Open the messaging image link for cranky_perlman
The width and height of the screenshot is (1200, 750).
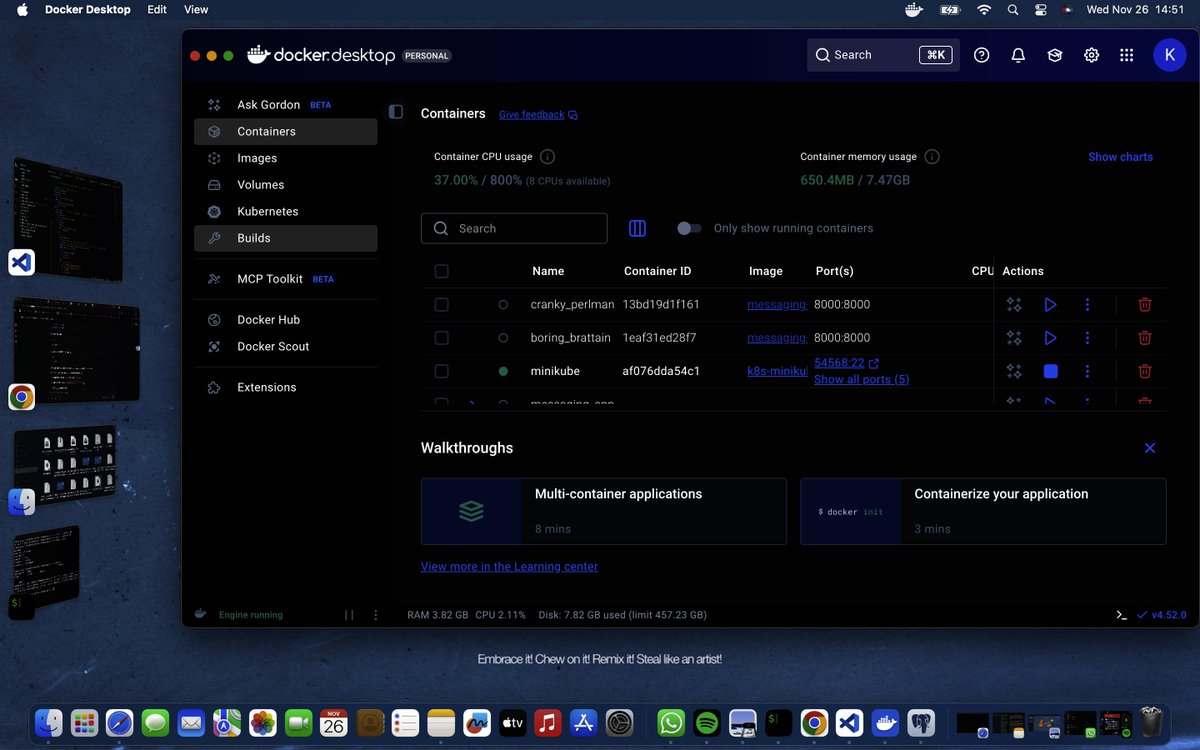(x=777, y=304)
